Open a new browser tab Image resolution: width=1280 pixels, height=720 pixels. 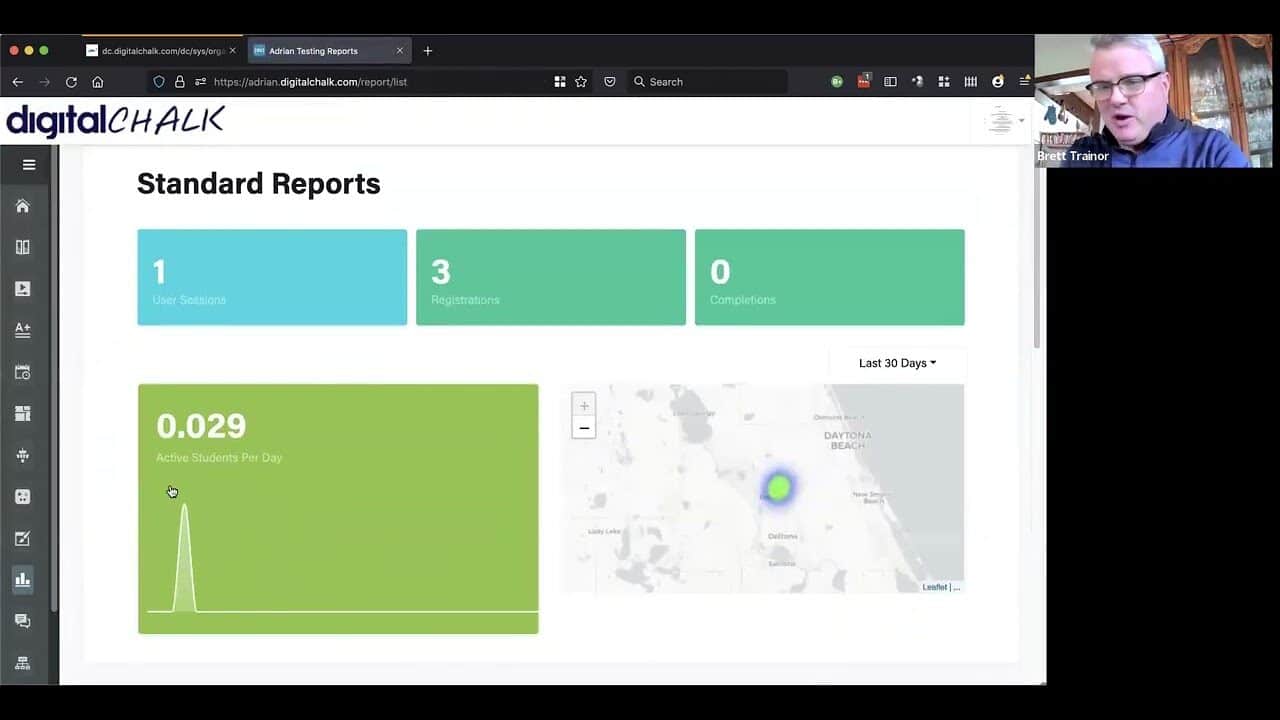point(428,51)
